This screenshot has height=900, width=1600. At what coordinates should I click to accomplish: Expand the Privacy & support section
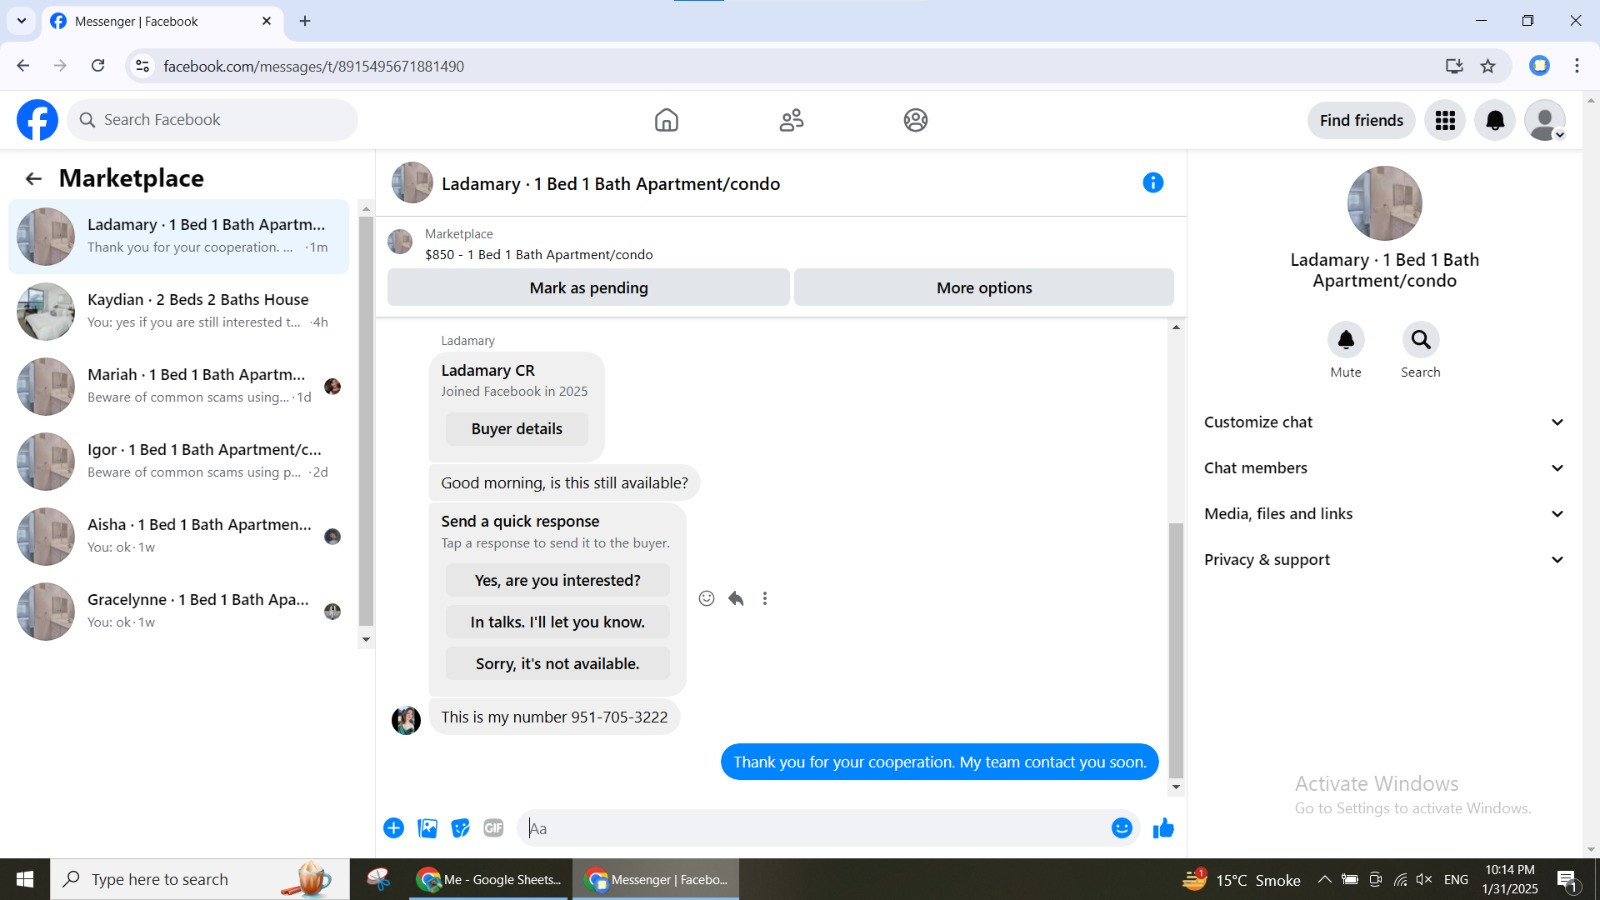pyautogui.click(x=1385, y=560)
